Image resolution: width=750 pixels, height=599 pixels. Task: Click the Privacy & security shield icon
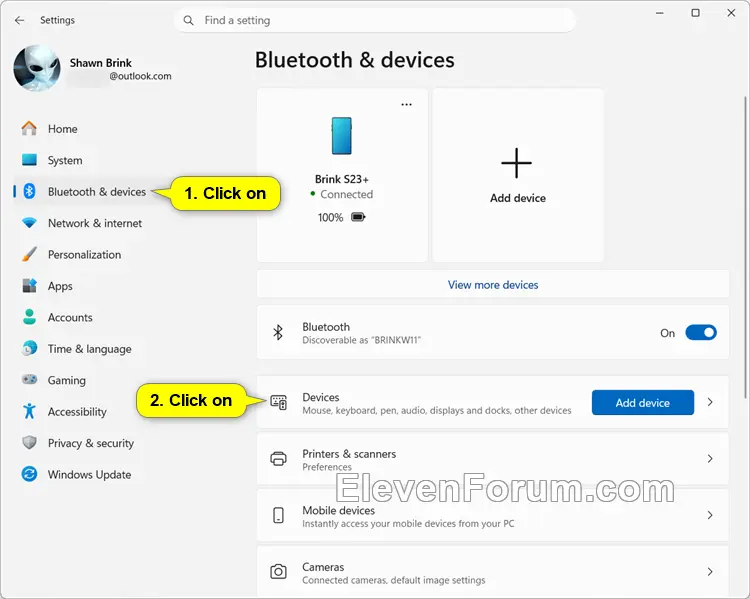(x=29, y=443)
